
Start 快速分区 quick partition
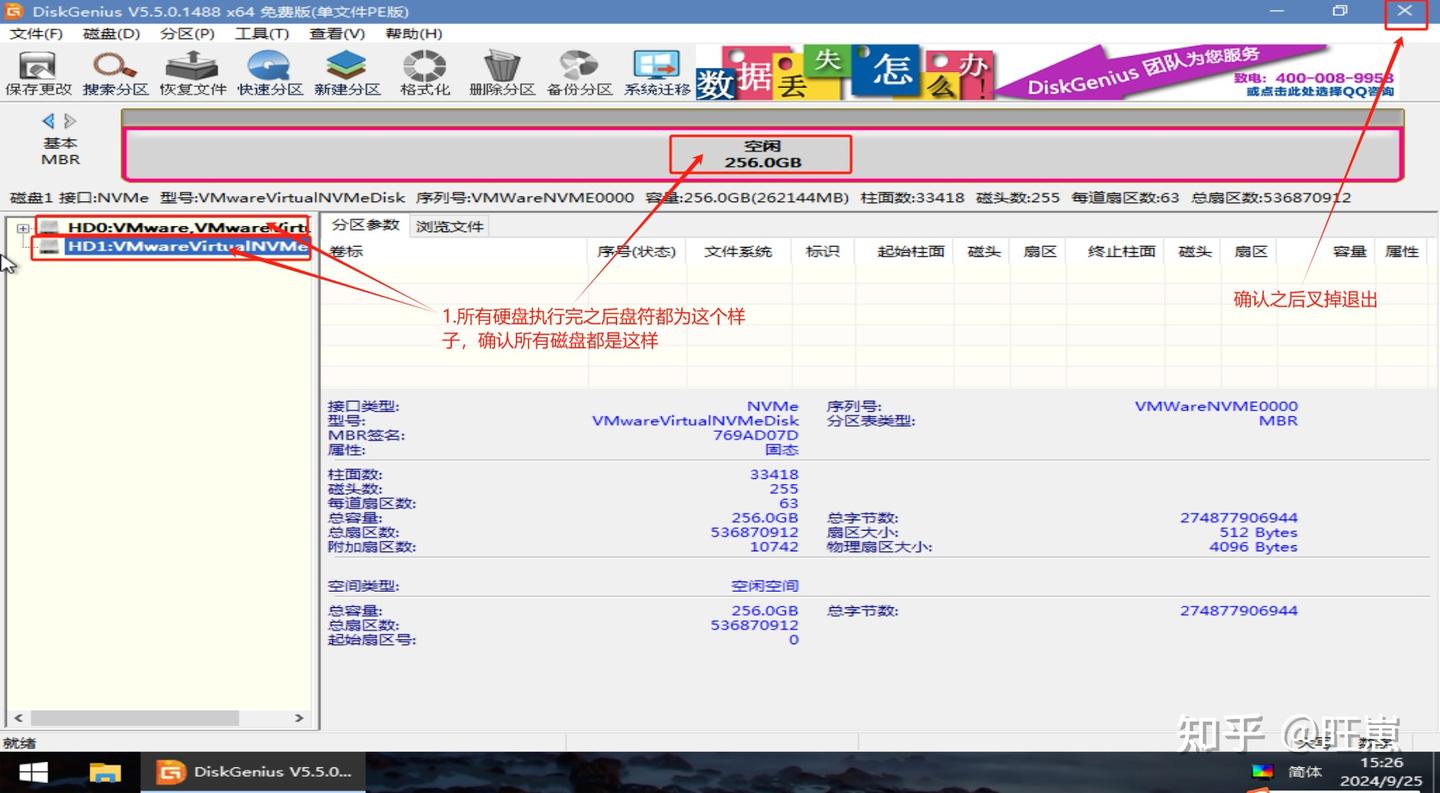pos(270,73)
